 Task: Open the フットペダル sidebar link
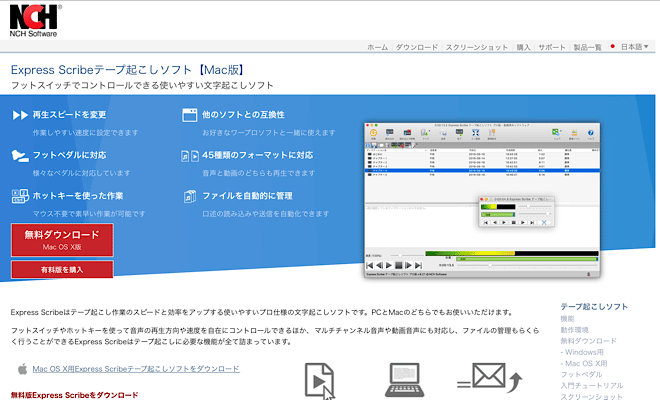(581, 374)
